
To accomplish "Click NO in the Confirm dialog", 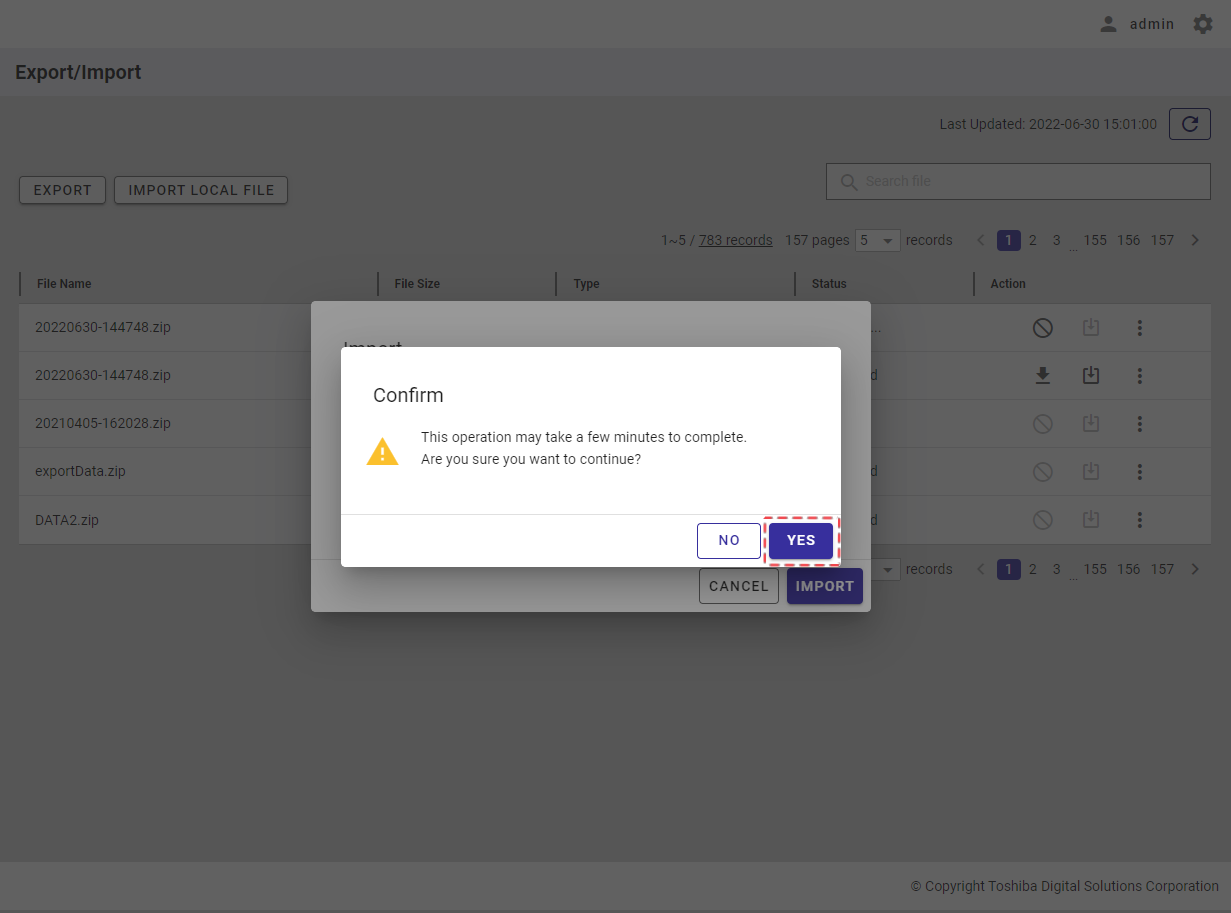I will pyautogui.click(x=729, y=540).
